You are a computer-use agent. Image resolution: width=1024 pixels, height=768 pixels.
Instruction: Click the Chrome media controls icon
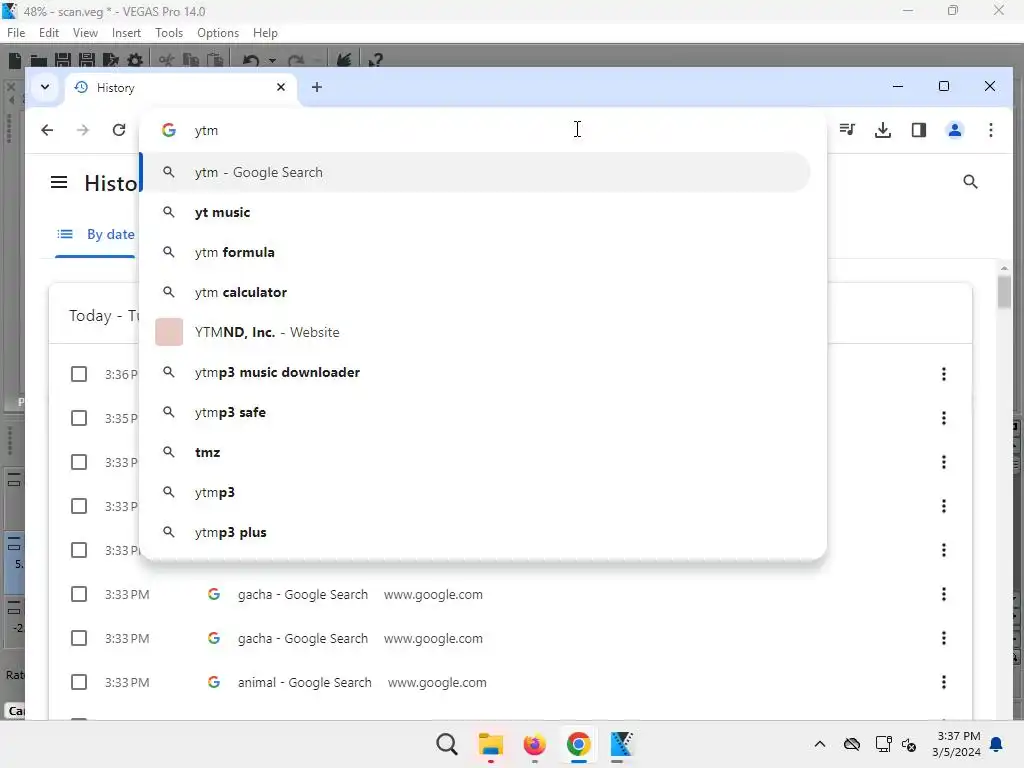click(847, 129)
